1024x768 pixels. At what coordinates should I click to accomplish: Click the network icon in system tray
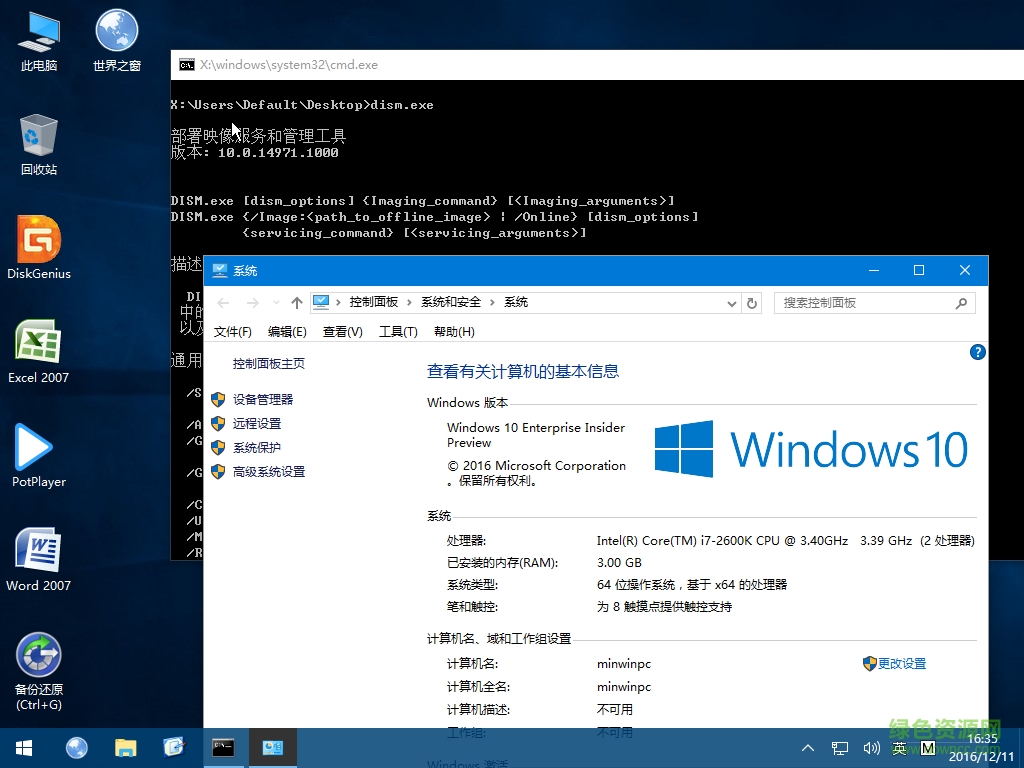pyautogui.click(x=839, y=747)
